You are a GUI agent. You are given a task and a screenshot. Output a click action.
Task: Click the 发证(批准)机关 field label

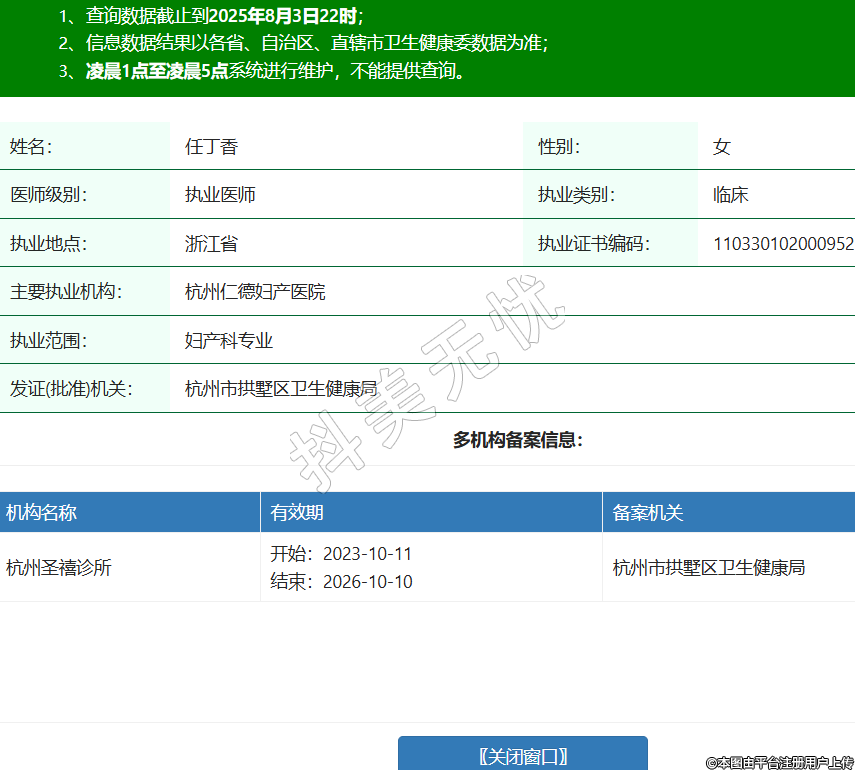click(71, 389)
